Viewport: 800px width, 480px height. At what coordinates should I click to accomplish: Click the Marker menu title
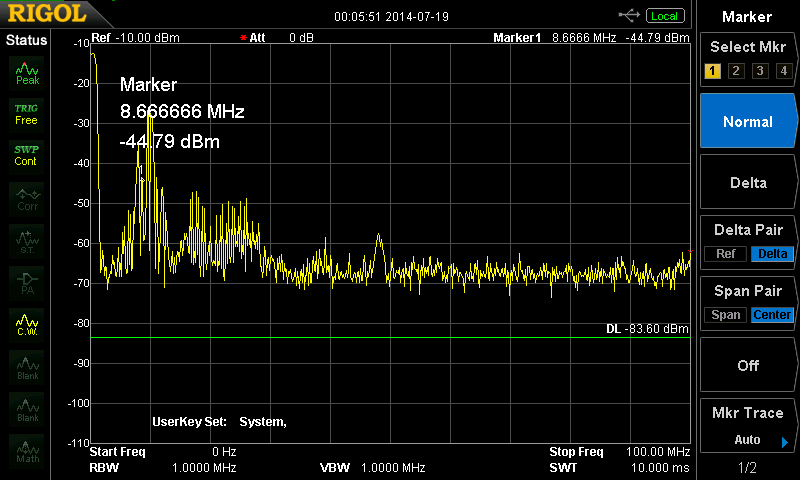pos(747,17)
